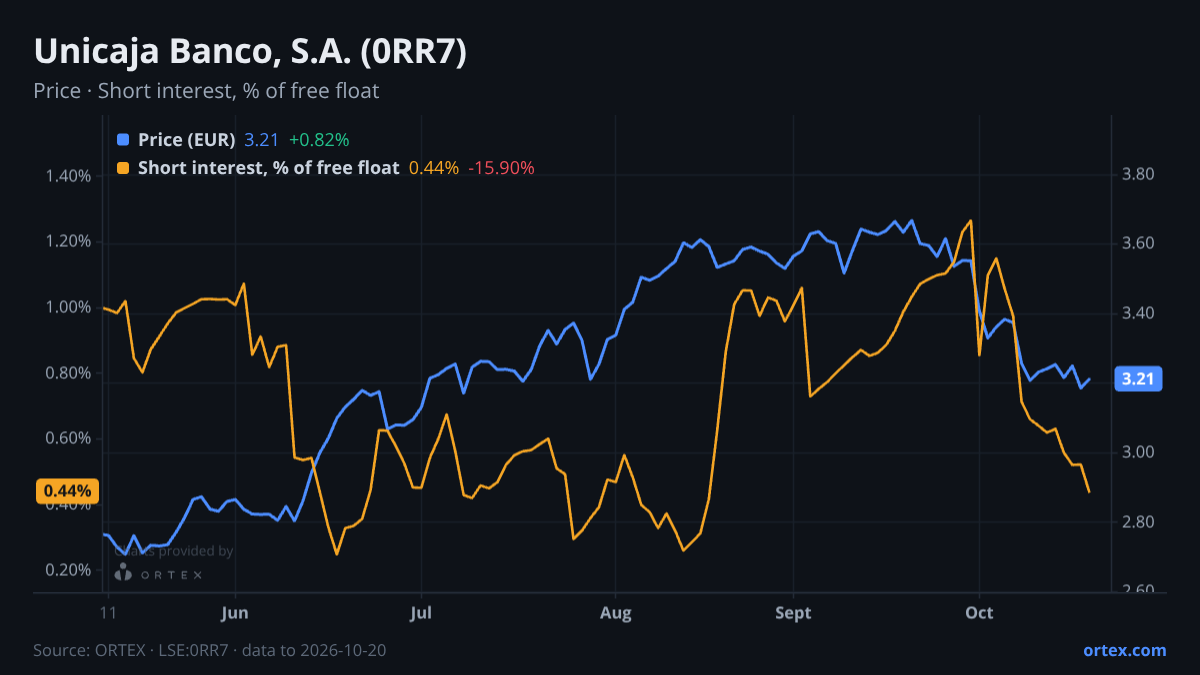Click the Sept x-axis label
The image size is (1200, 675).
pos(793,613)
